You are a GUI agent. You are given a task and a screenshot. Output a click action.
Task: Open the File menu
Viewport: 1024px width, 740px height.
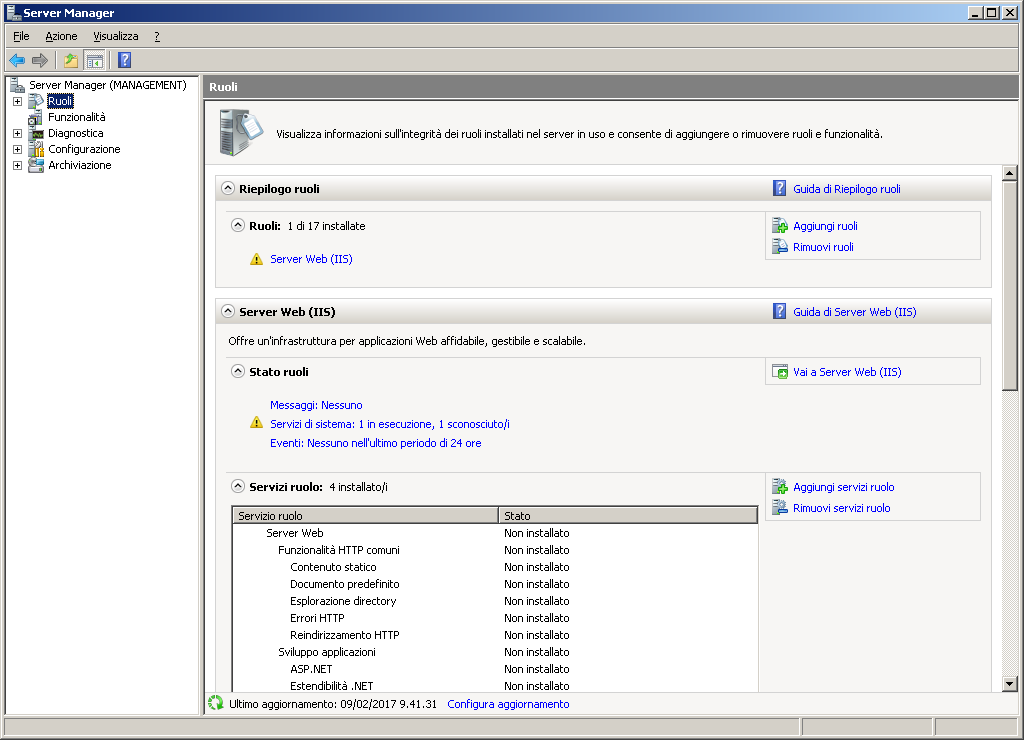(21, 37)
